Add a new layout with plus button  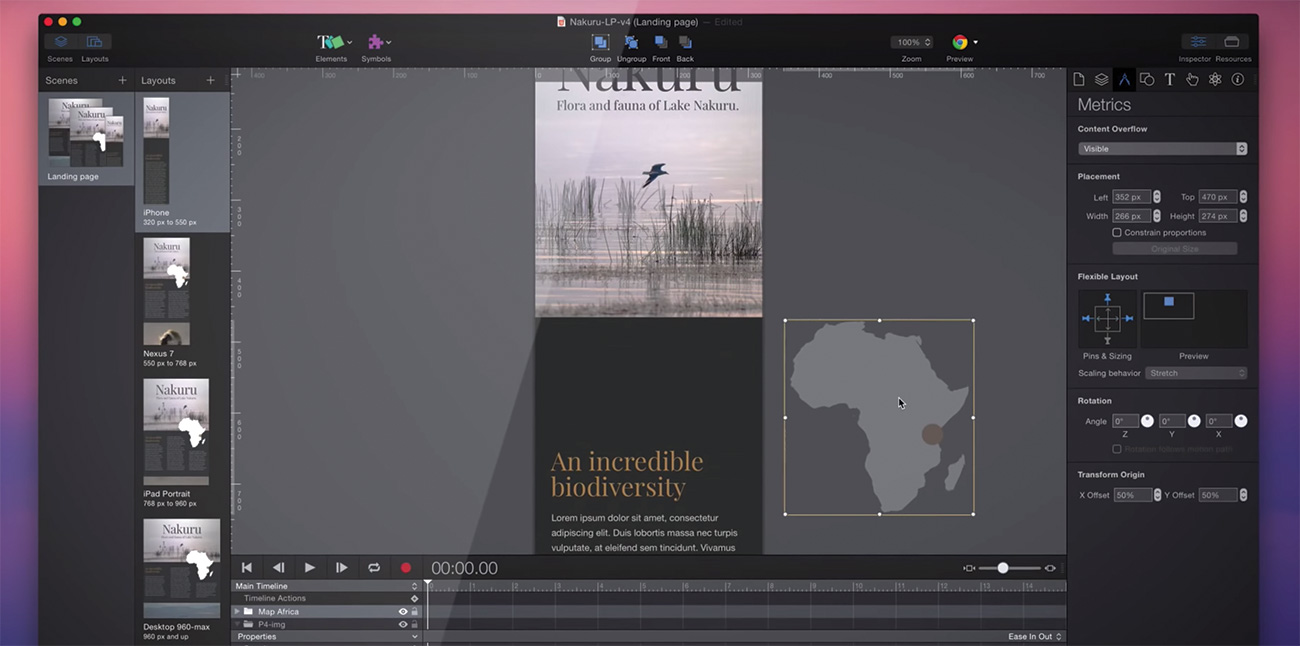point(210,80)
